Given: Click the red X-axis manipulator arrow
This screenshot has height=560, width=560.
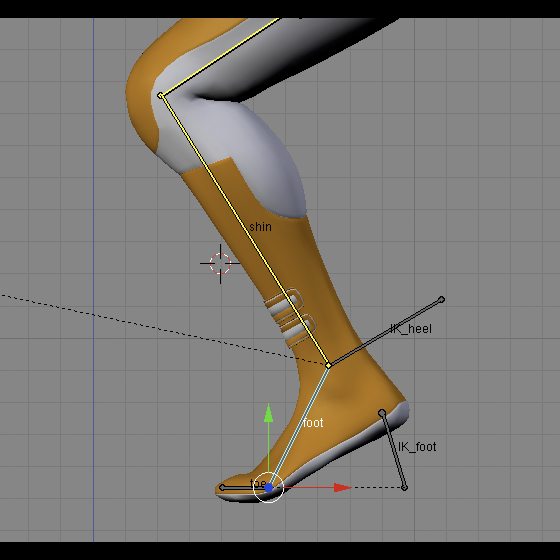Looking at the screenshot, I should (x=343, y=488).
